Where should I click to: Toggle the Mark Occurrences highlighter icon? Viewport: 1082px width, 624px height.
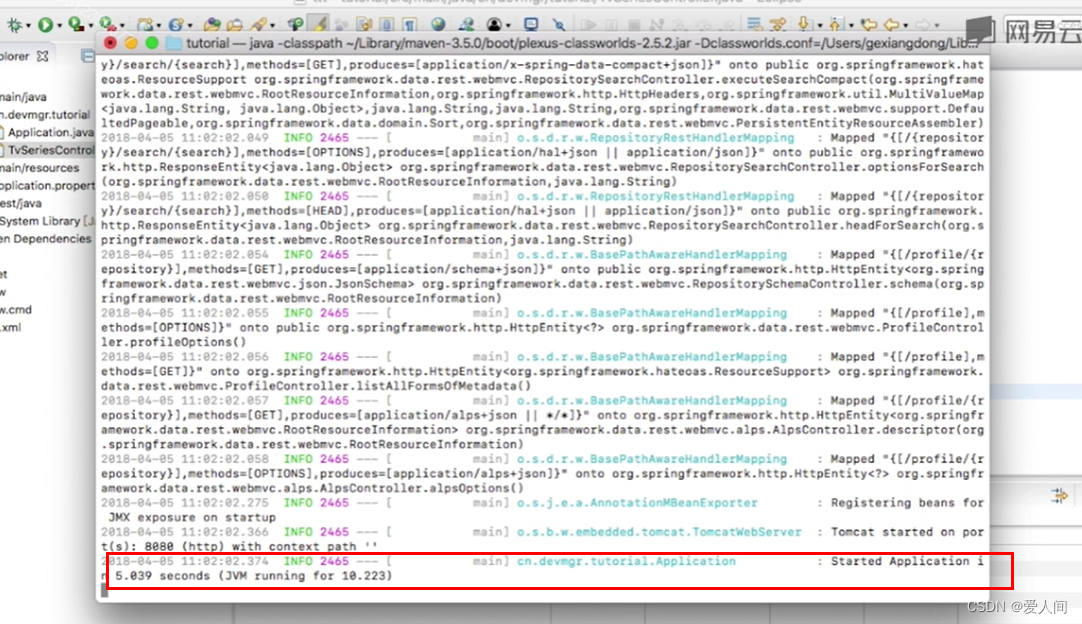click(x=318, y=22)
